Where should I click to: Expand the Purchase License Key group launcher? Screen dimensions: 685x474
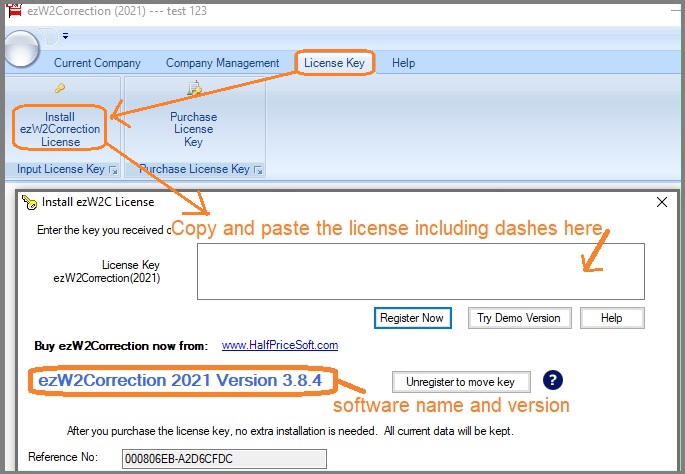click(257, 171)
